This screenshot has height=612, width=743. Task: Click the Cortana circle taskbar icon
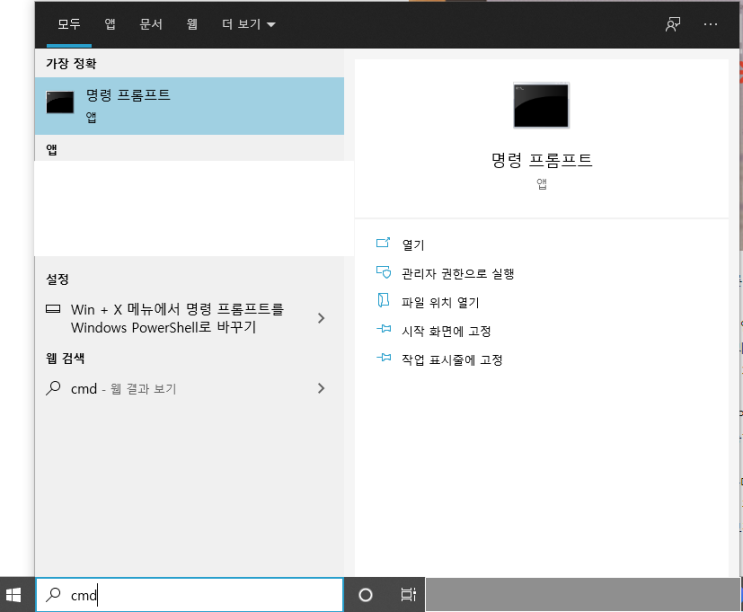tap(365, 595)
